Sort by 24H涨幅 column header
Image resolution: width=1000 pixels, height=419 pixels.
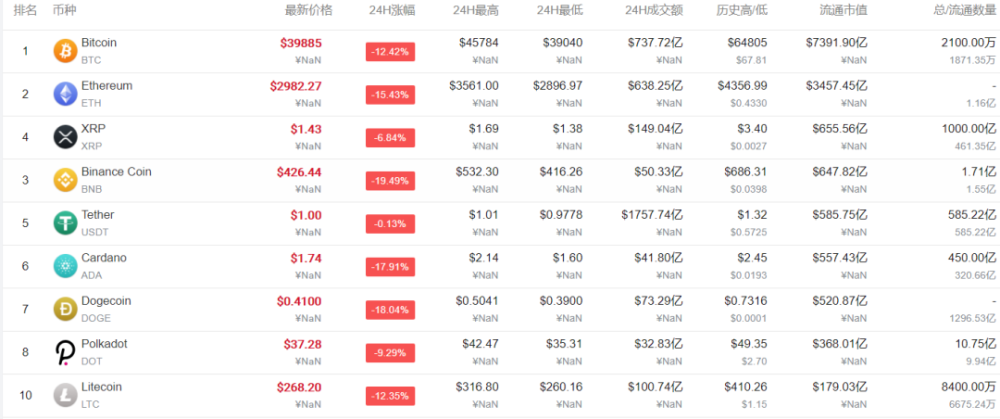click(x=392, y=10)
